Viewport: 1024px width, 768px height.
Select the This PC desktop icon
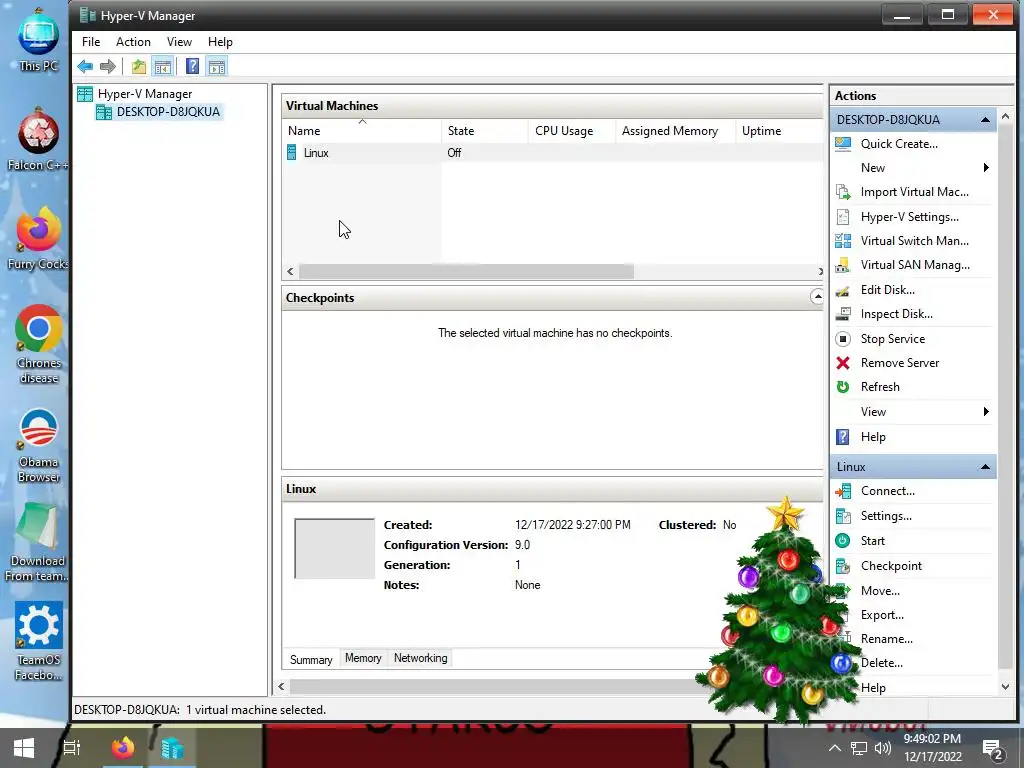pos(38,40)
